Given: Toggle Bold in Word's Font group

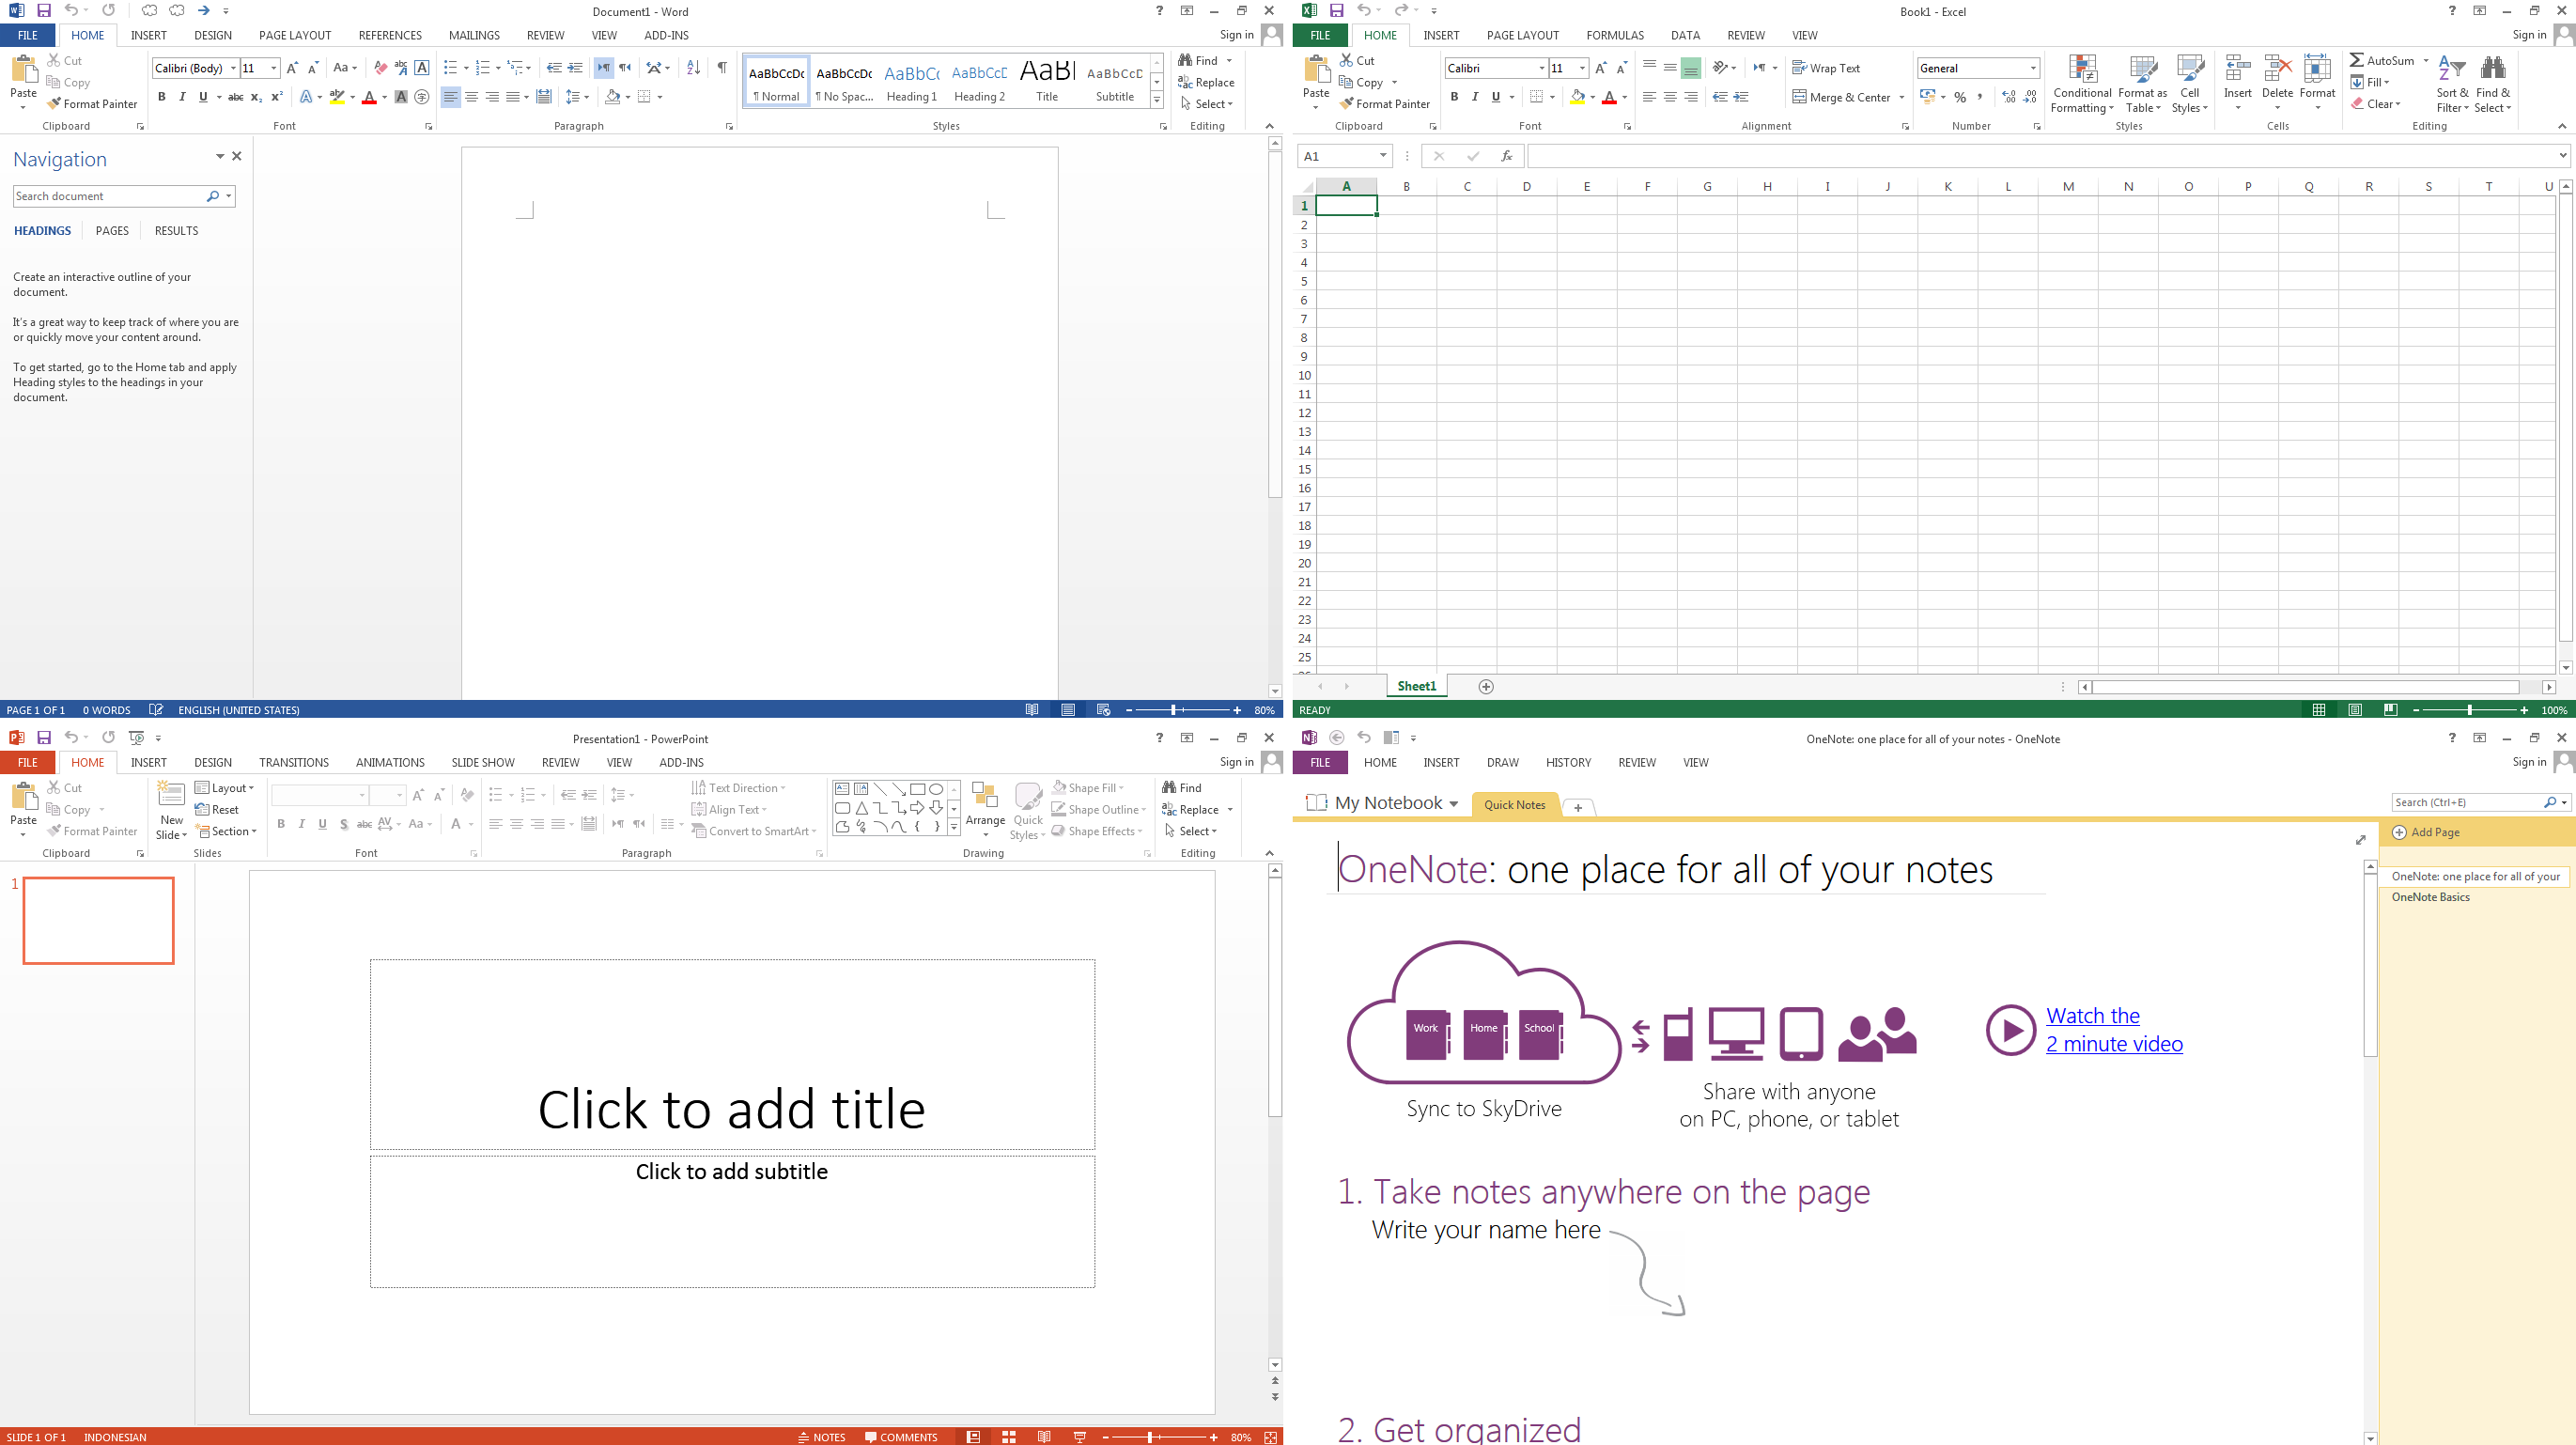Looking at the screenshot, I should [x=161, y=97].
